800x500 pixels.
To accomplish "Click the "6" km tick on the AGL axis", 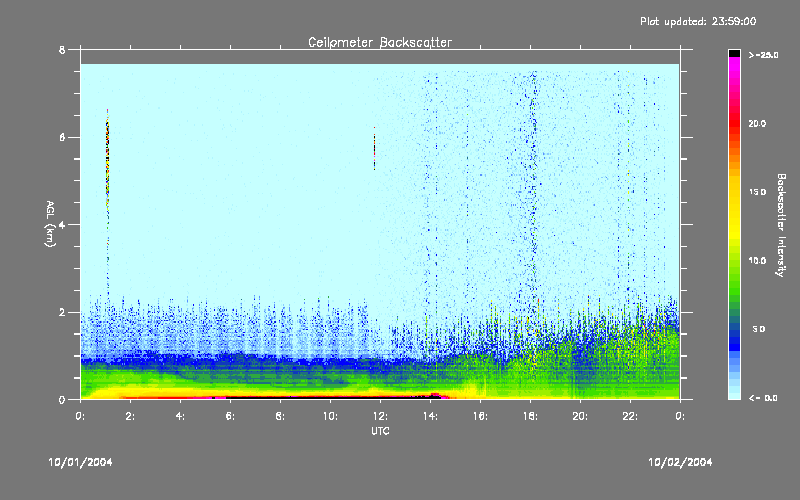I will pyautogui.click(x=62, y=137).
